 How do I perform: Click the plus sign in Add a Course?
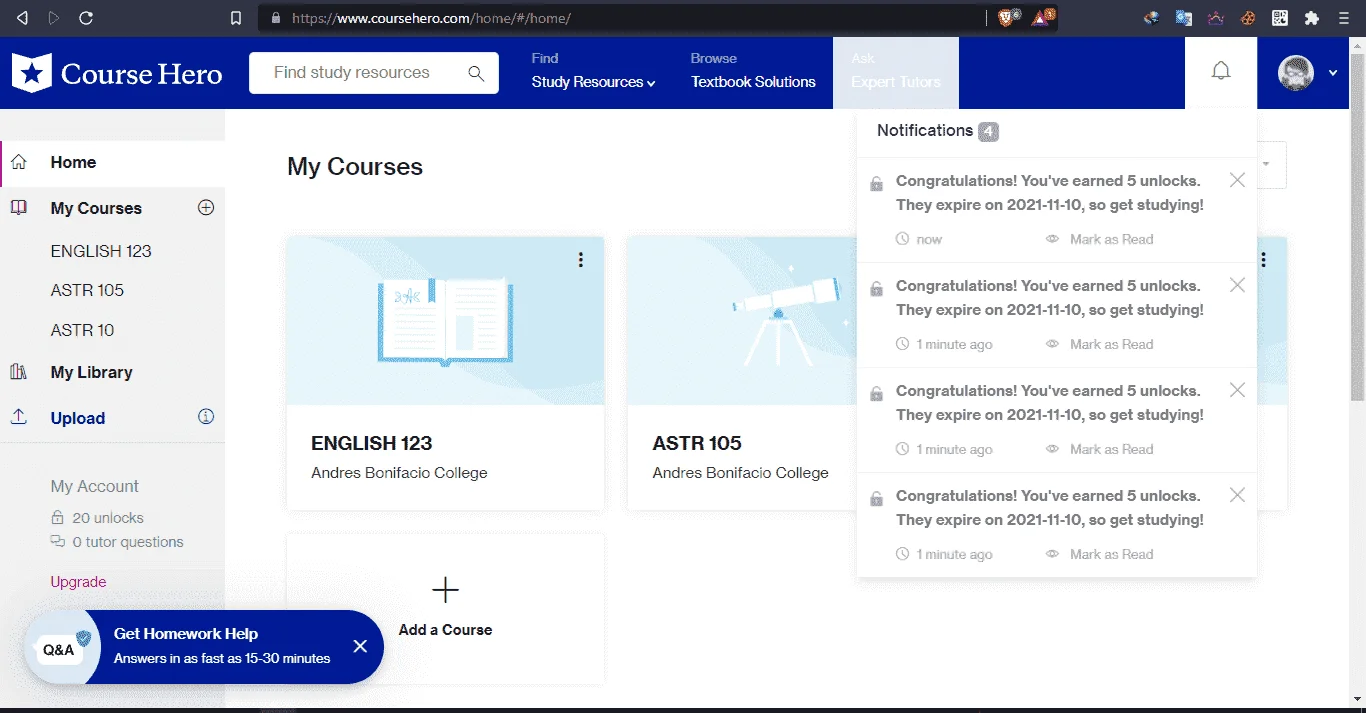pyautogui.click(x=445, y=590)
